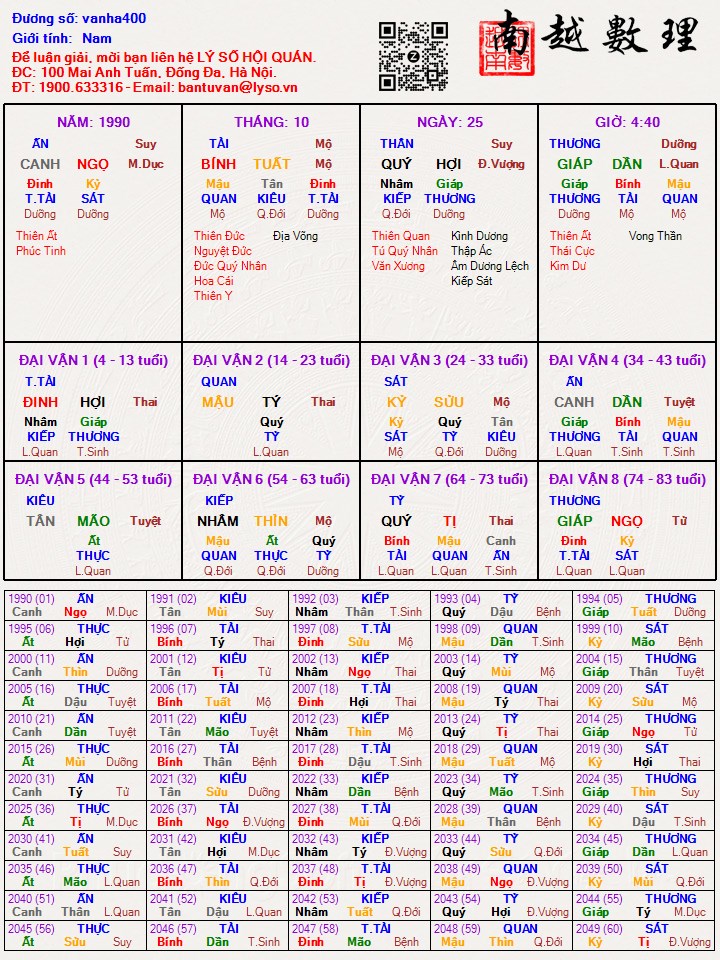Click the year cell '2040 (51)'
Image resolution: width=720 pixels, height=960 pixels.
tap(75, 906)
